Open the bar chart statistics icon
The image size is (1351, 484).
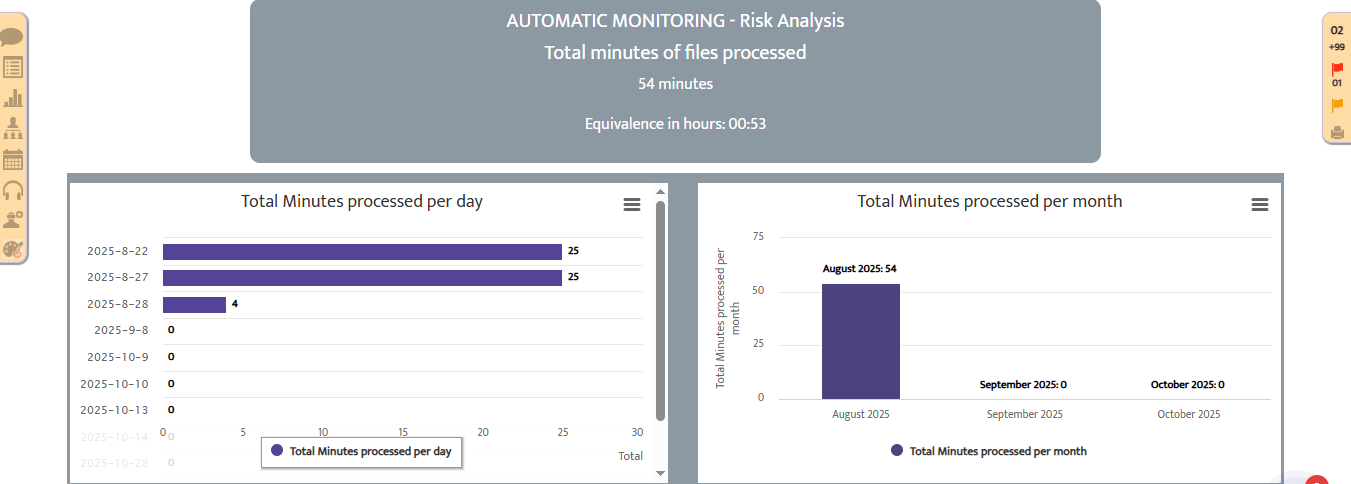13,98
